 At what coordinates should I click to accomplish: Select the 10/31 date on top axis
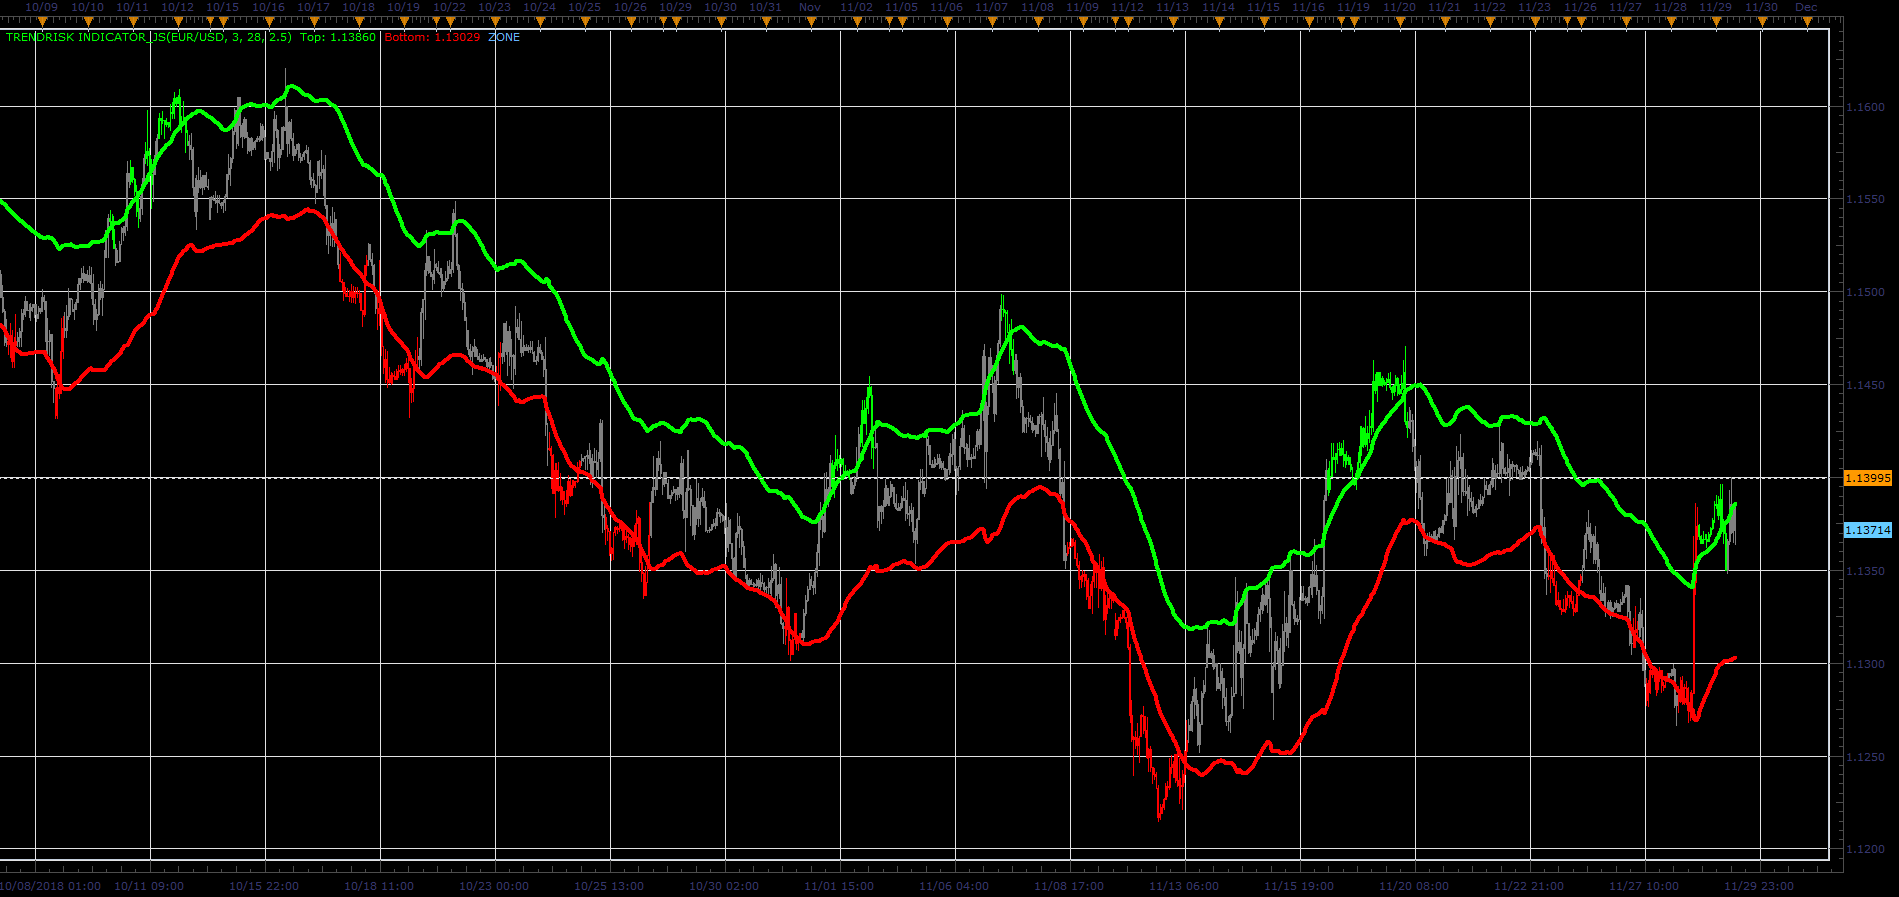point(765,7)
